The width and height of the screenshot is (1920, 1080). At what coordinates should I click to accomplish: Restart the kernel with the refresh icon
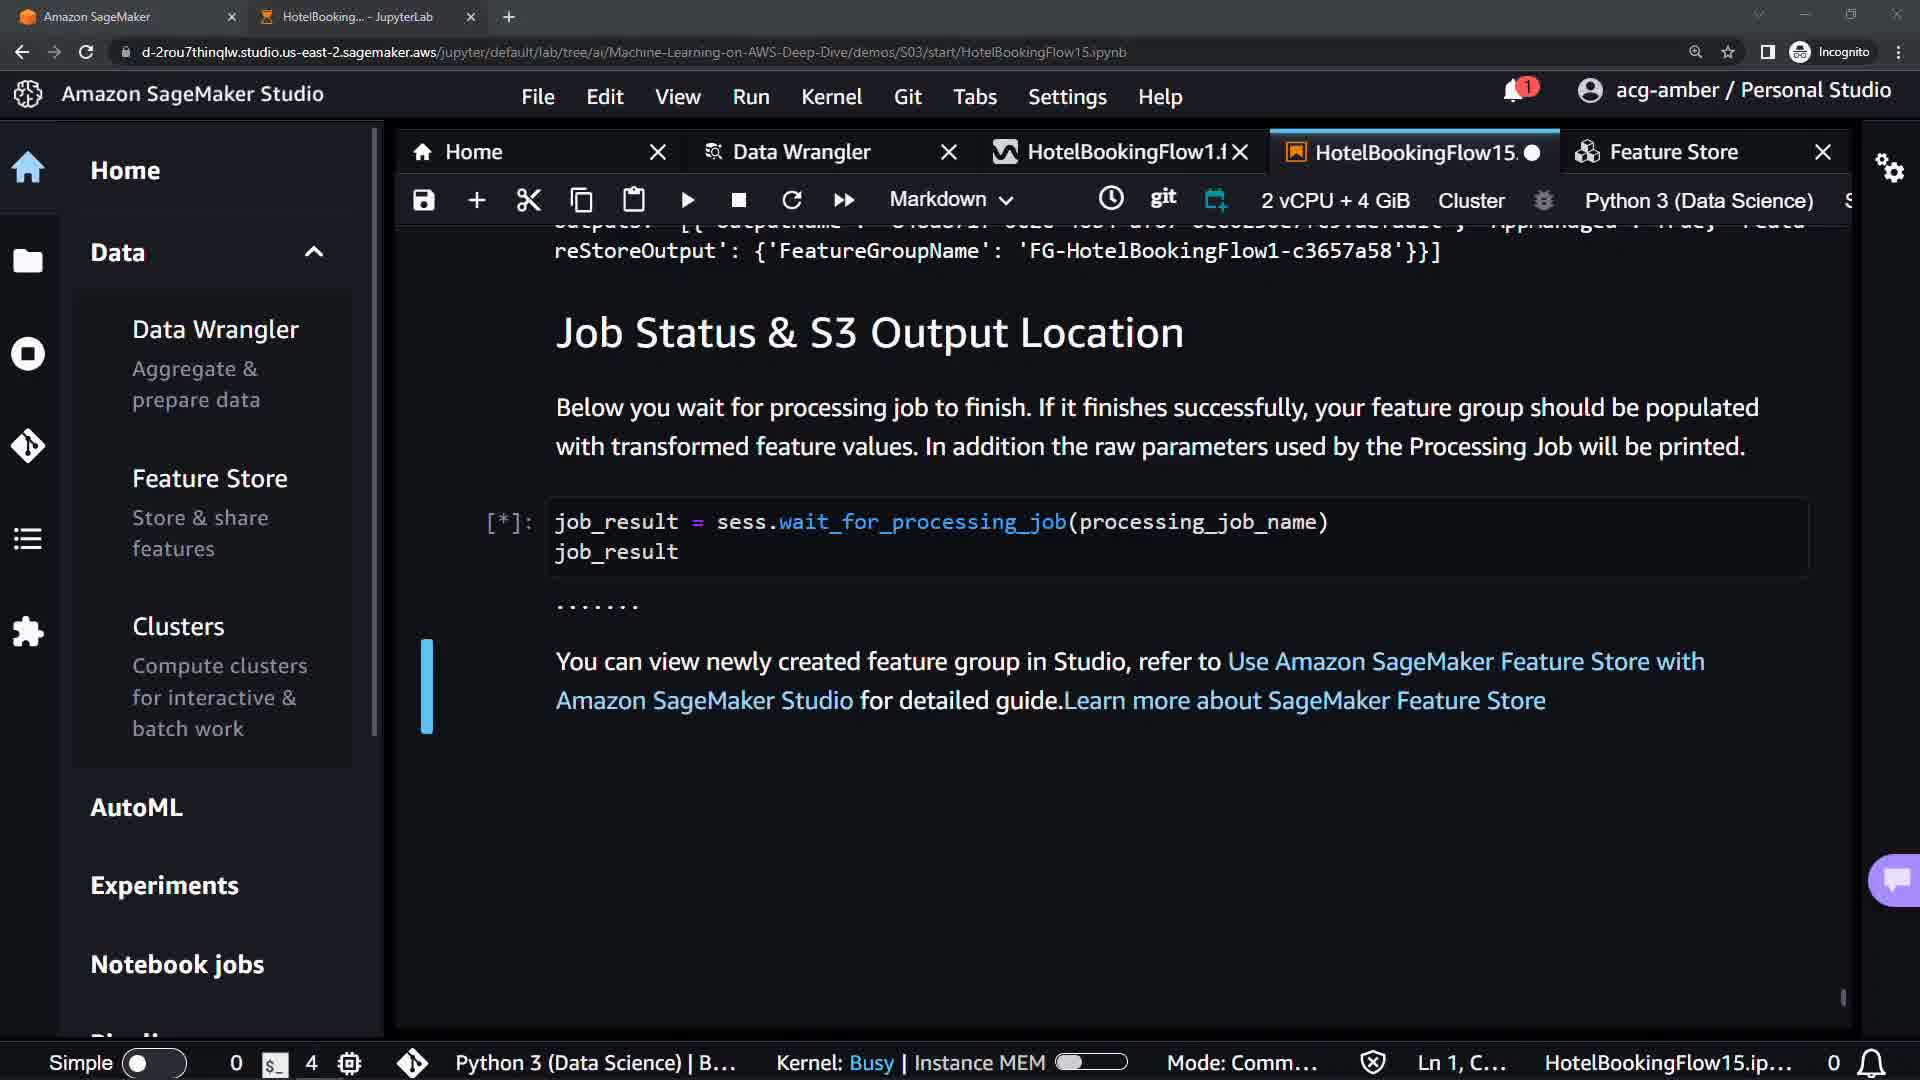(792, 200)
